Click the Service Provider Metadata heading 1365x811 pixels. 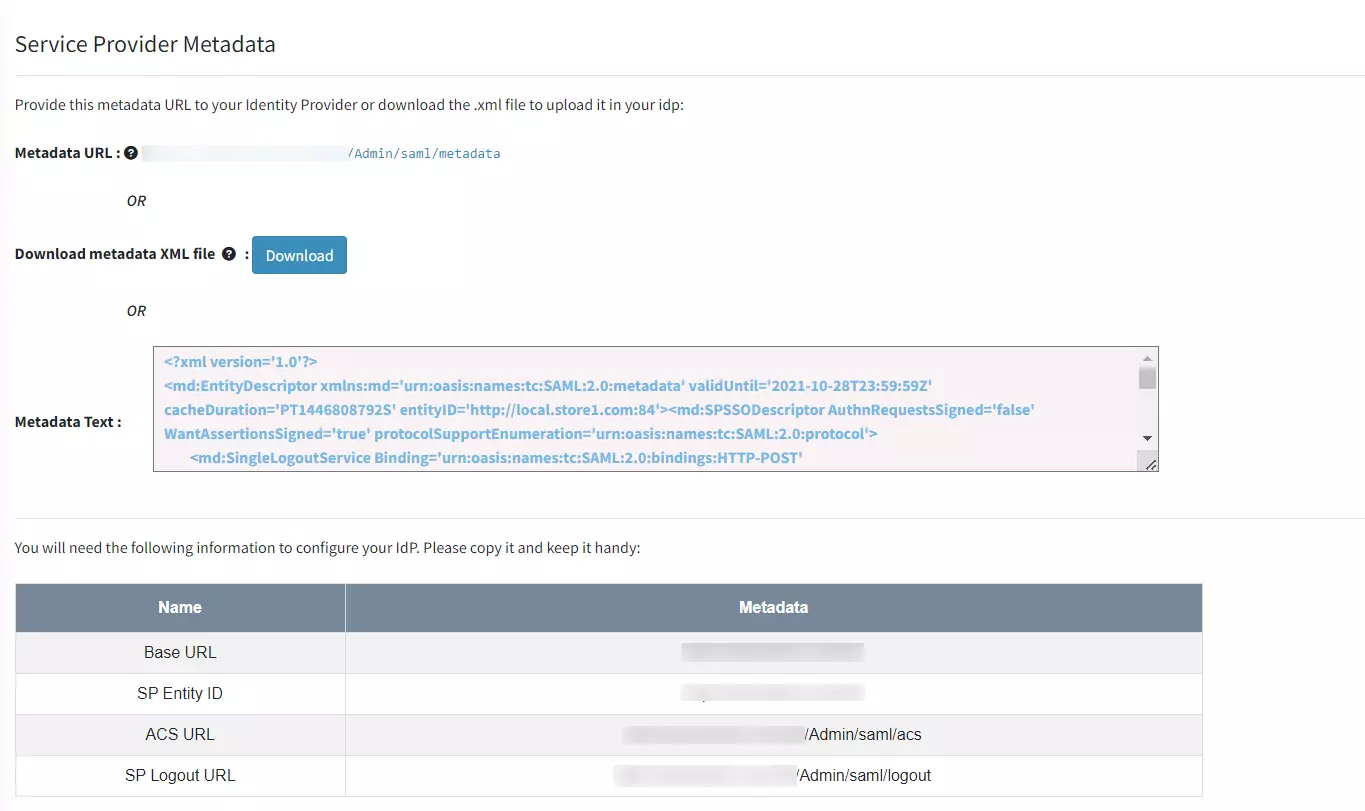(x=145, y=44)
